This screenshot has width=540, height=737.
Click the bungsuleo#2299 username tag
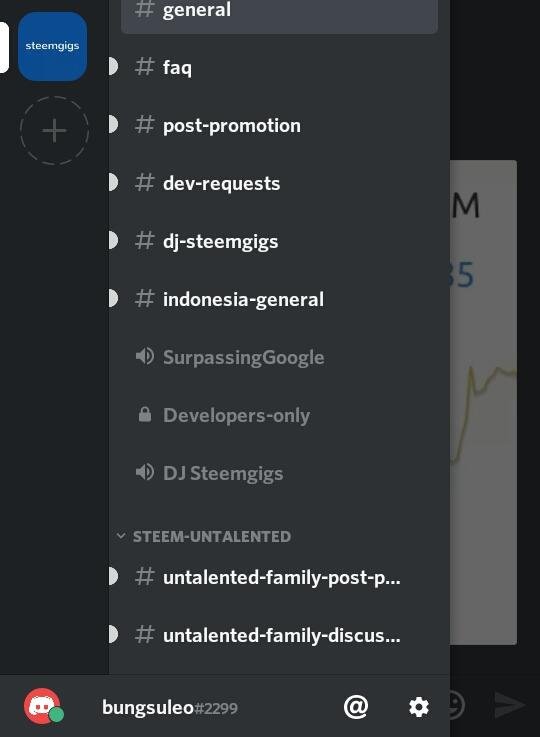coord(170,707)
